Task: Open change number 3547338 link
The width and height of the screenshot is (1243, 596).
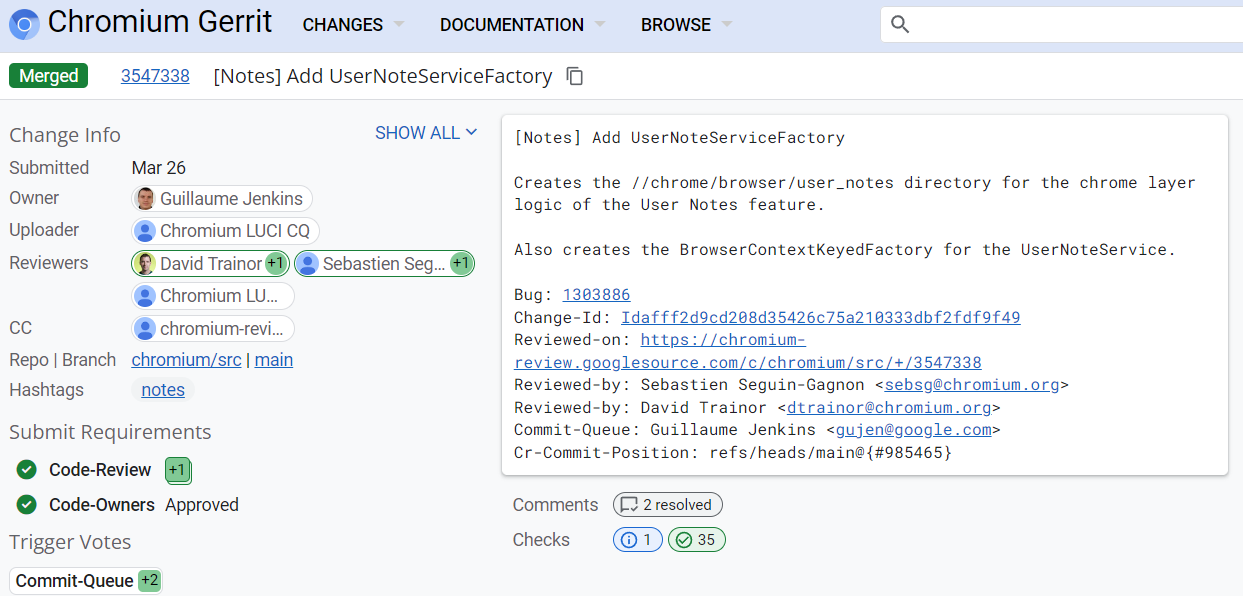Action: tap(155, 76)
